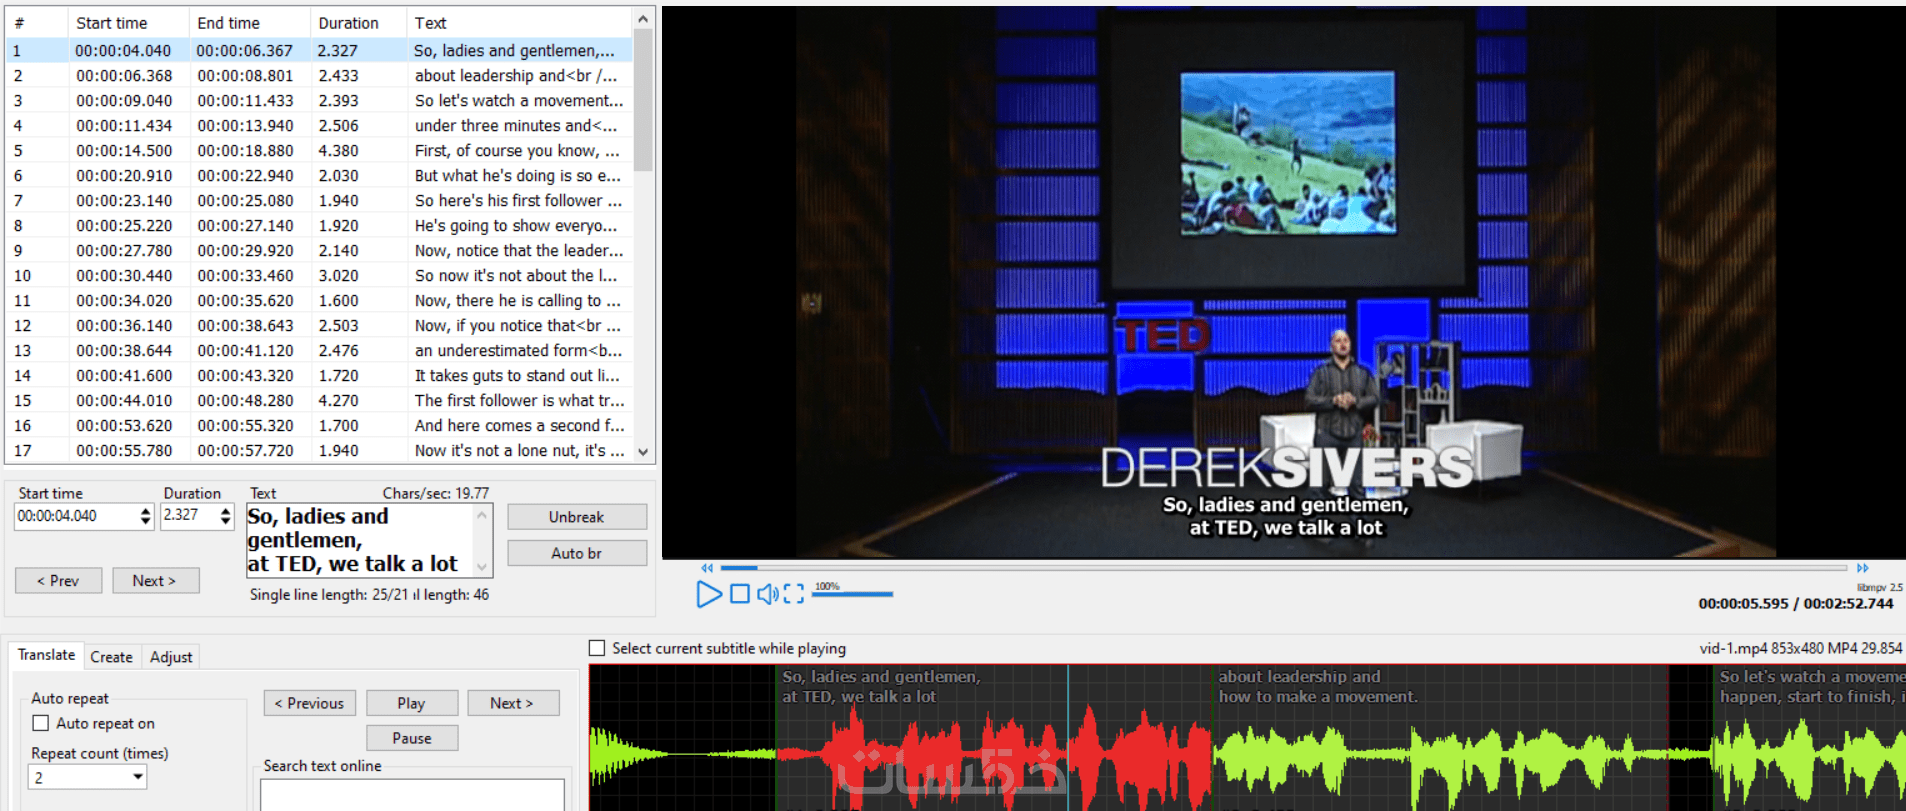Click the subtitle list scroll-down arrow
Screen dimensions: 1906x811
click(x=643, y=452)
